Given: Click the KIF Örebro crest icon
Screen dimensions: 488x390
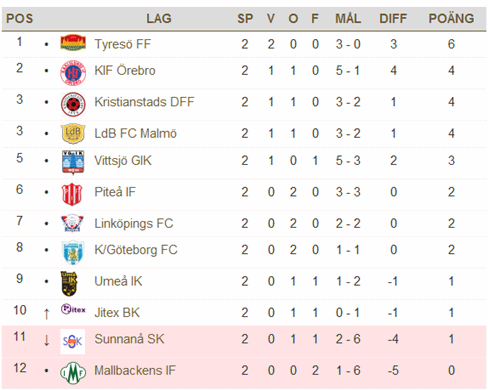Looking at the screenshot, I should (73, 73).
